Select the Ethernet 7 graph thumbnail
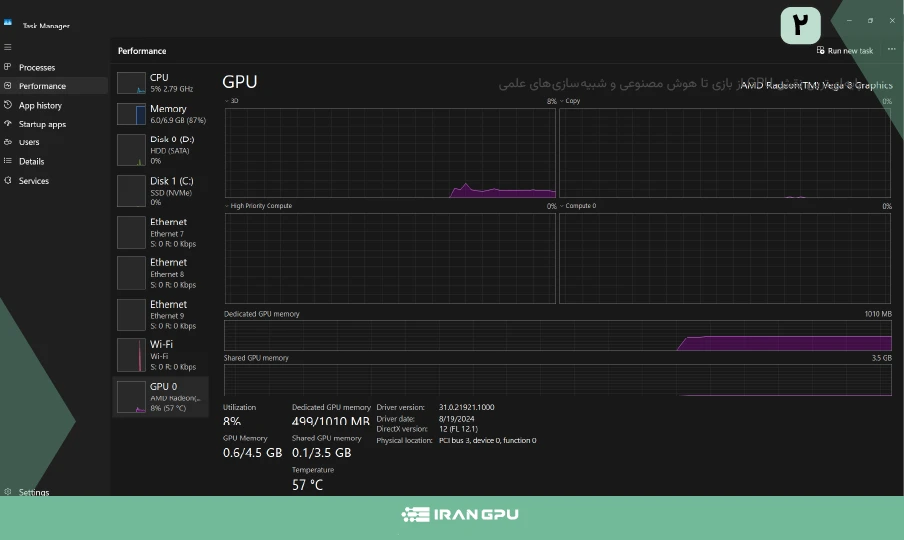 pos(131,232)
